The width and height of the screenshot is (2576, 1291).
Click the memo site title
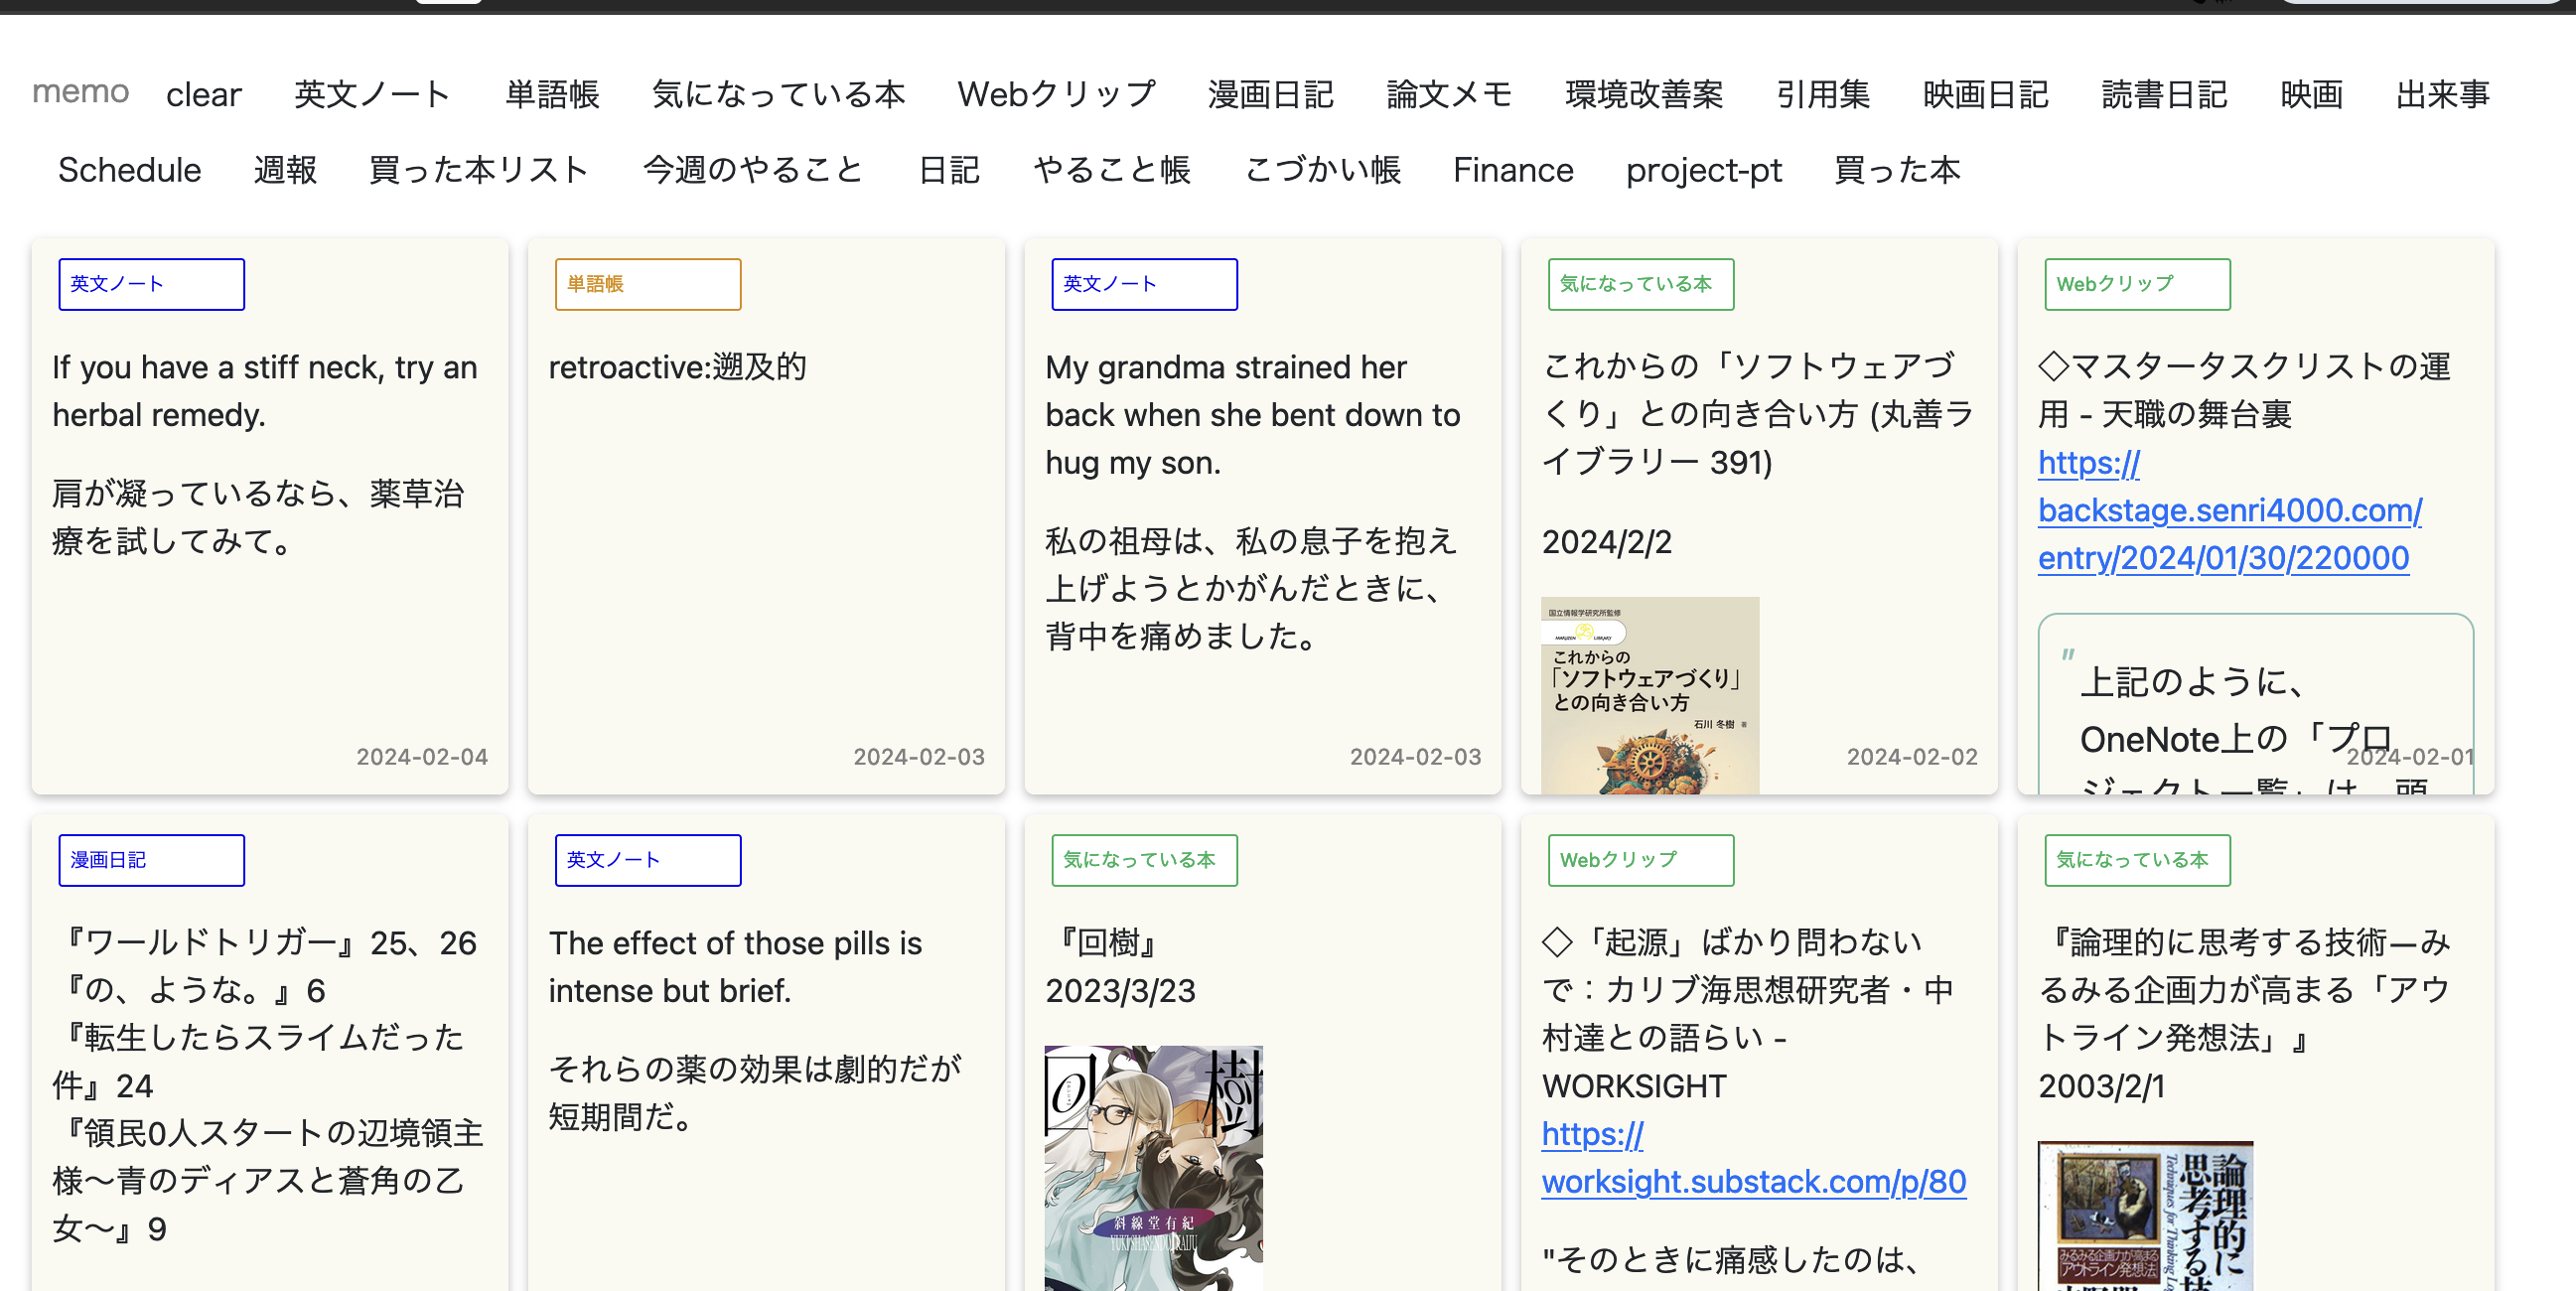(x=80, y=92)
